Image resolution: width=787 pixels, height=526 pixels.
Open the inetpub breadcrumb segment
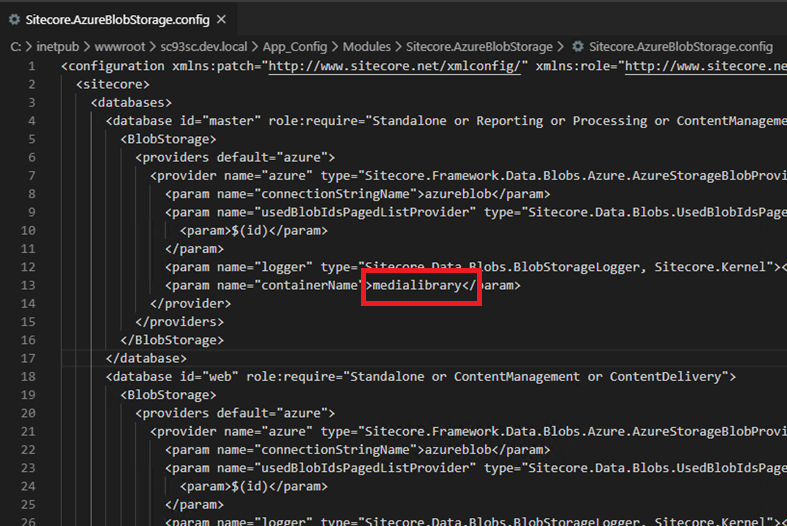pyautogui.click(x=57, y=47)
